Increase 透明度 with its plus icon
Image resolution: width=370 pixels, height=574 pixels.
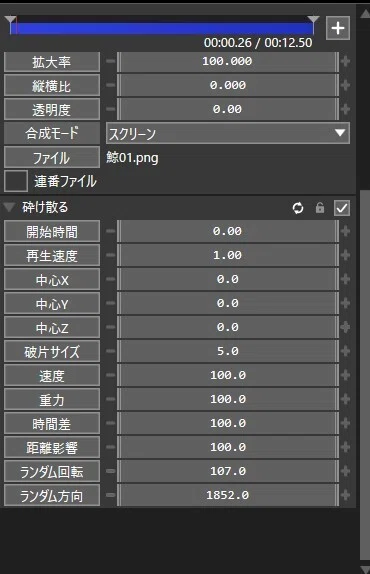pos(345,109)
